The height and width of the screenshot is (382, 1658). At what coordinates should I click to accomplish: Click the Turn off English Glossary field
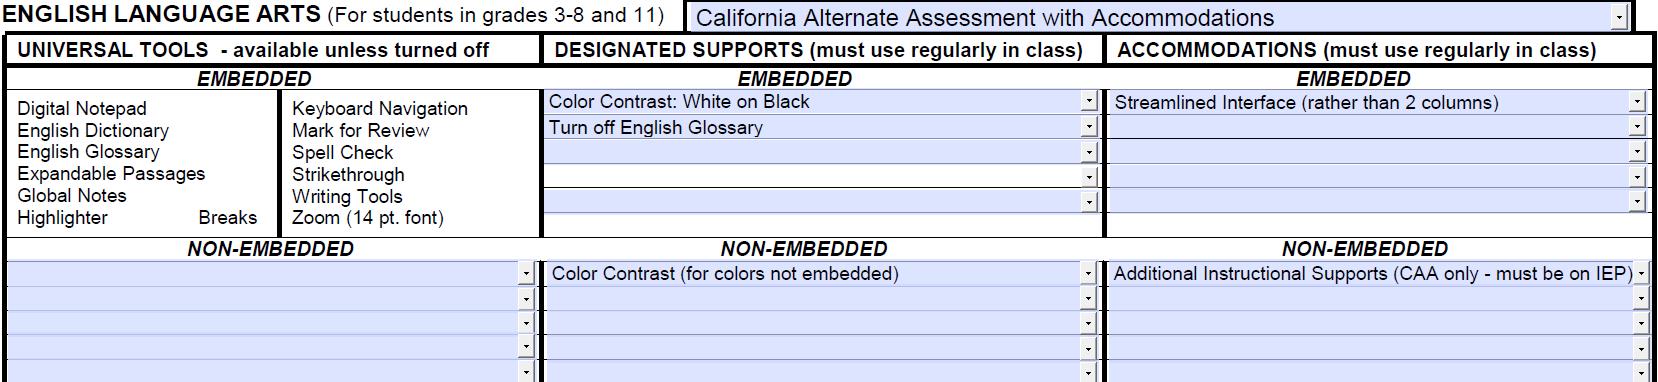814,127
